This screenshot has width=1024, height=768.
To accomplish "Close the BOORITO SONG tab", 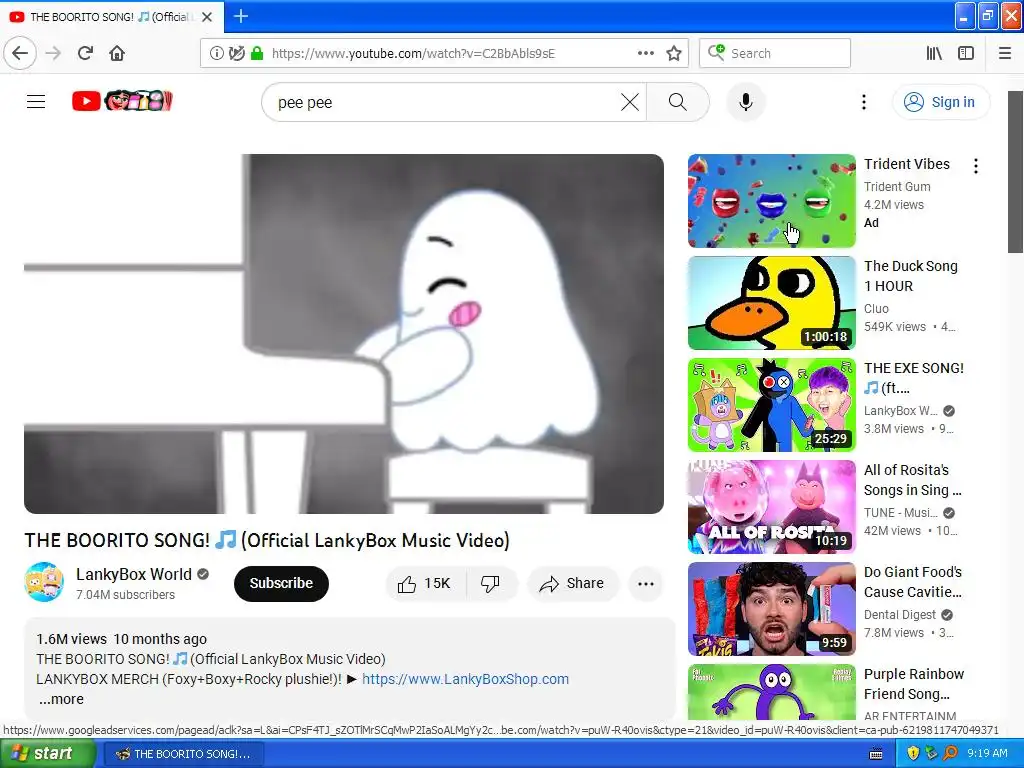I will [207, 17].
